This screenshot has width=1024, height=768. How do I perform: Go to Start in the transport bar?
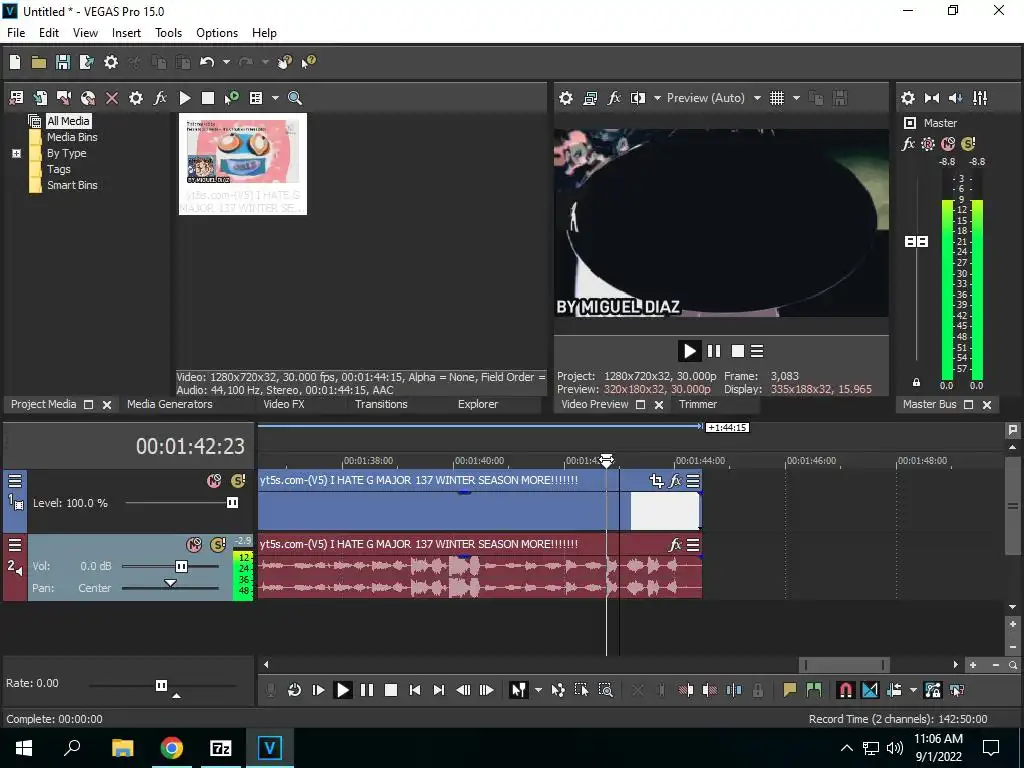tap(415, 690)
